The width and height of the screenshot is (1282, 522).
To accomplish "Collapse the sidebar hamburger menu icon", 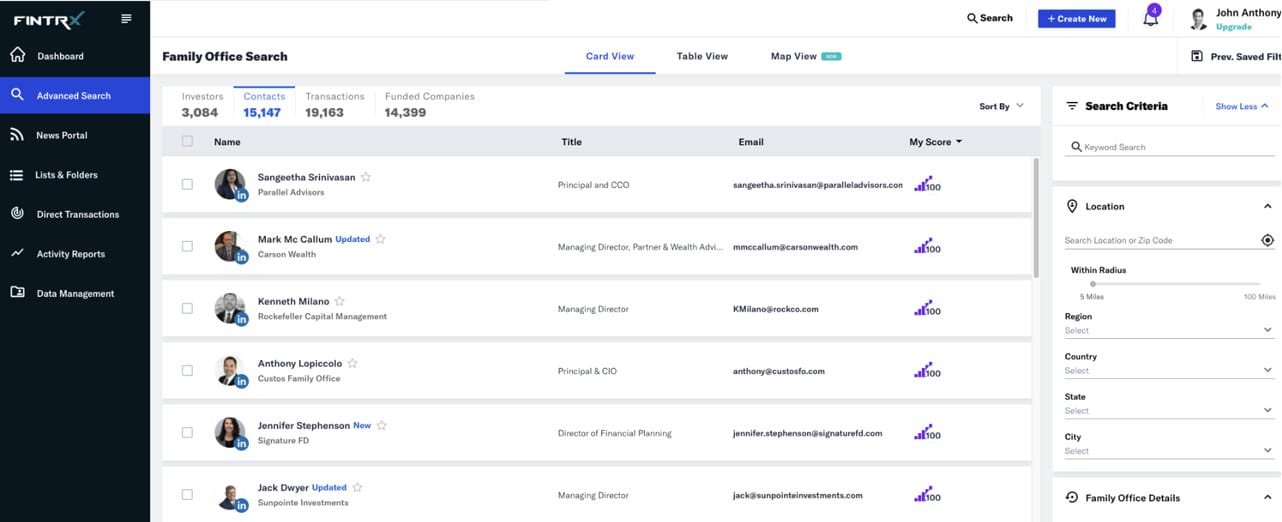I will (x=126, y=19).
